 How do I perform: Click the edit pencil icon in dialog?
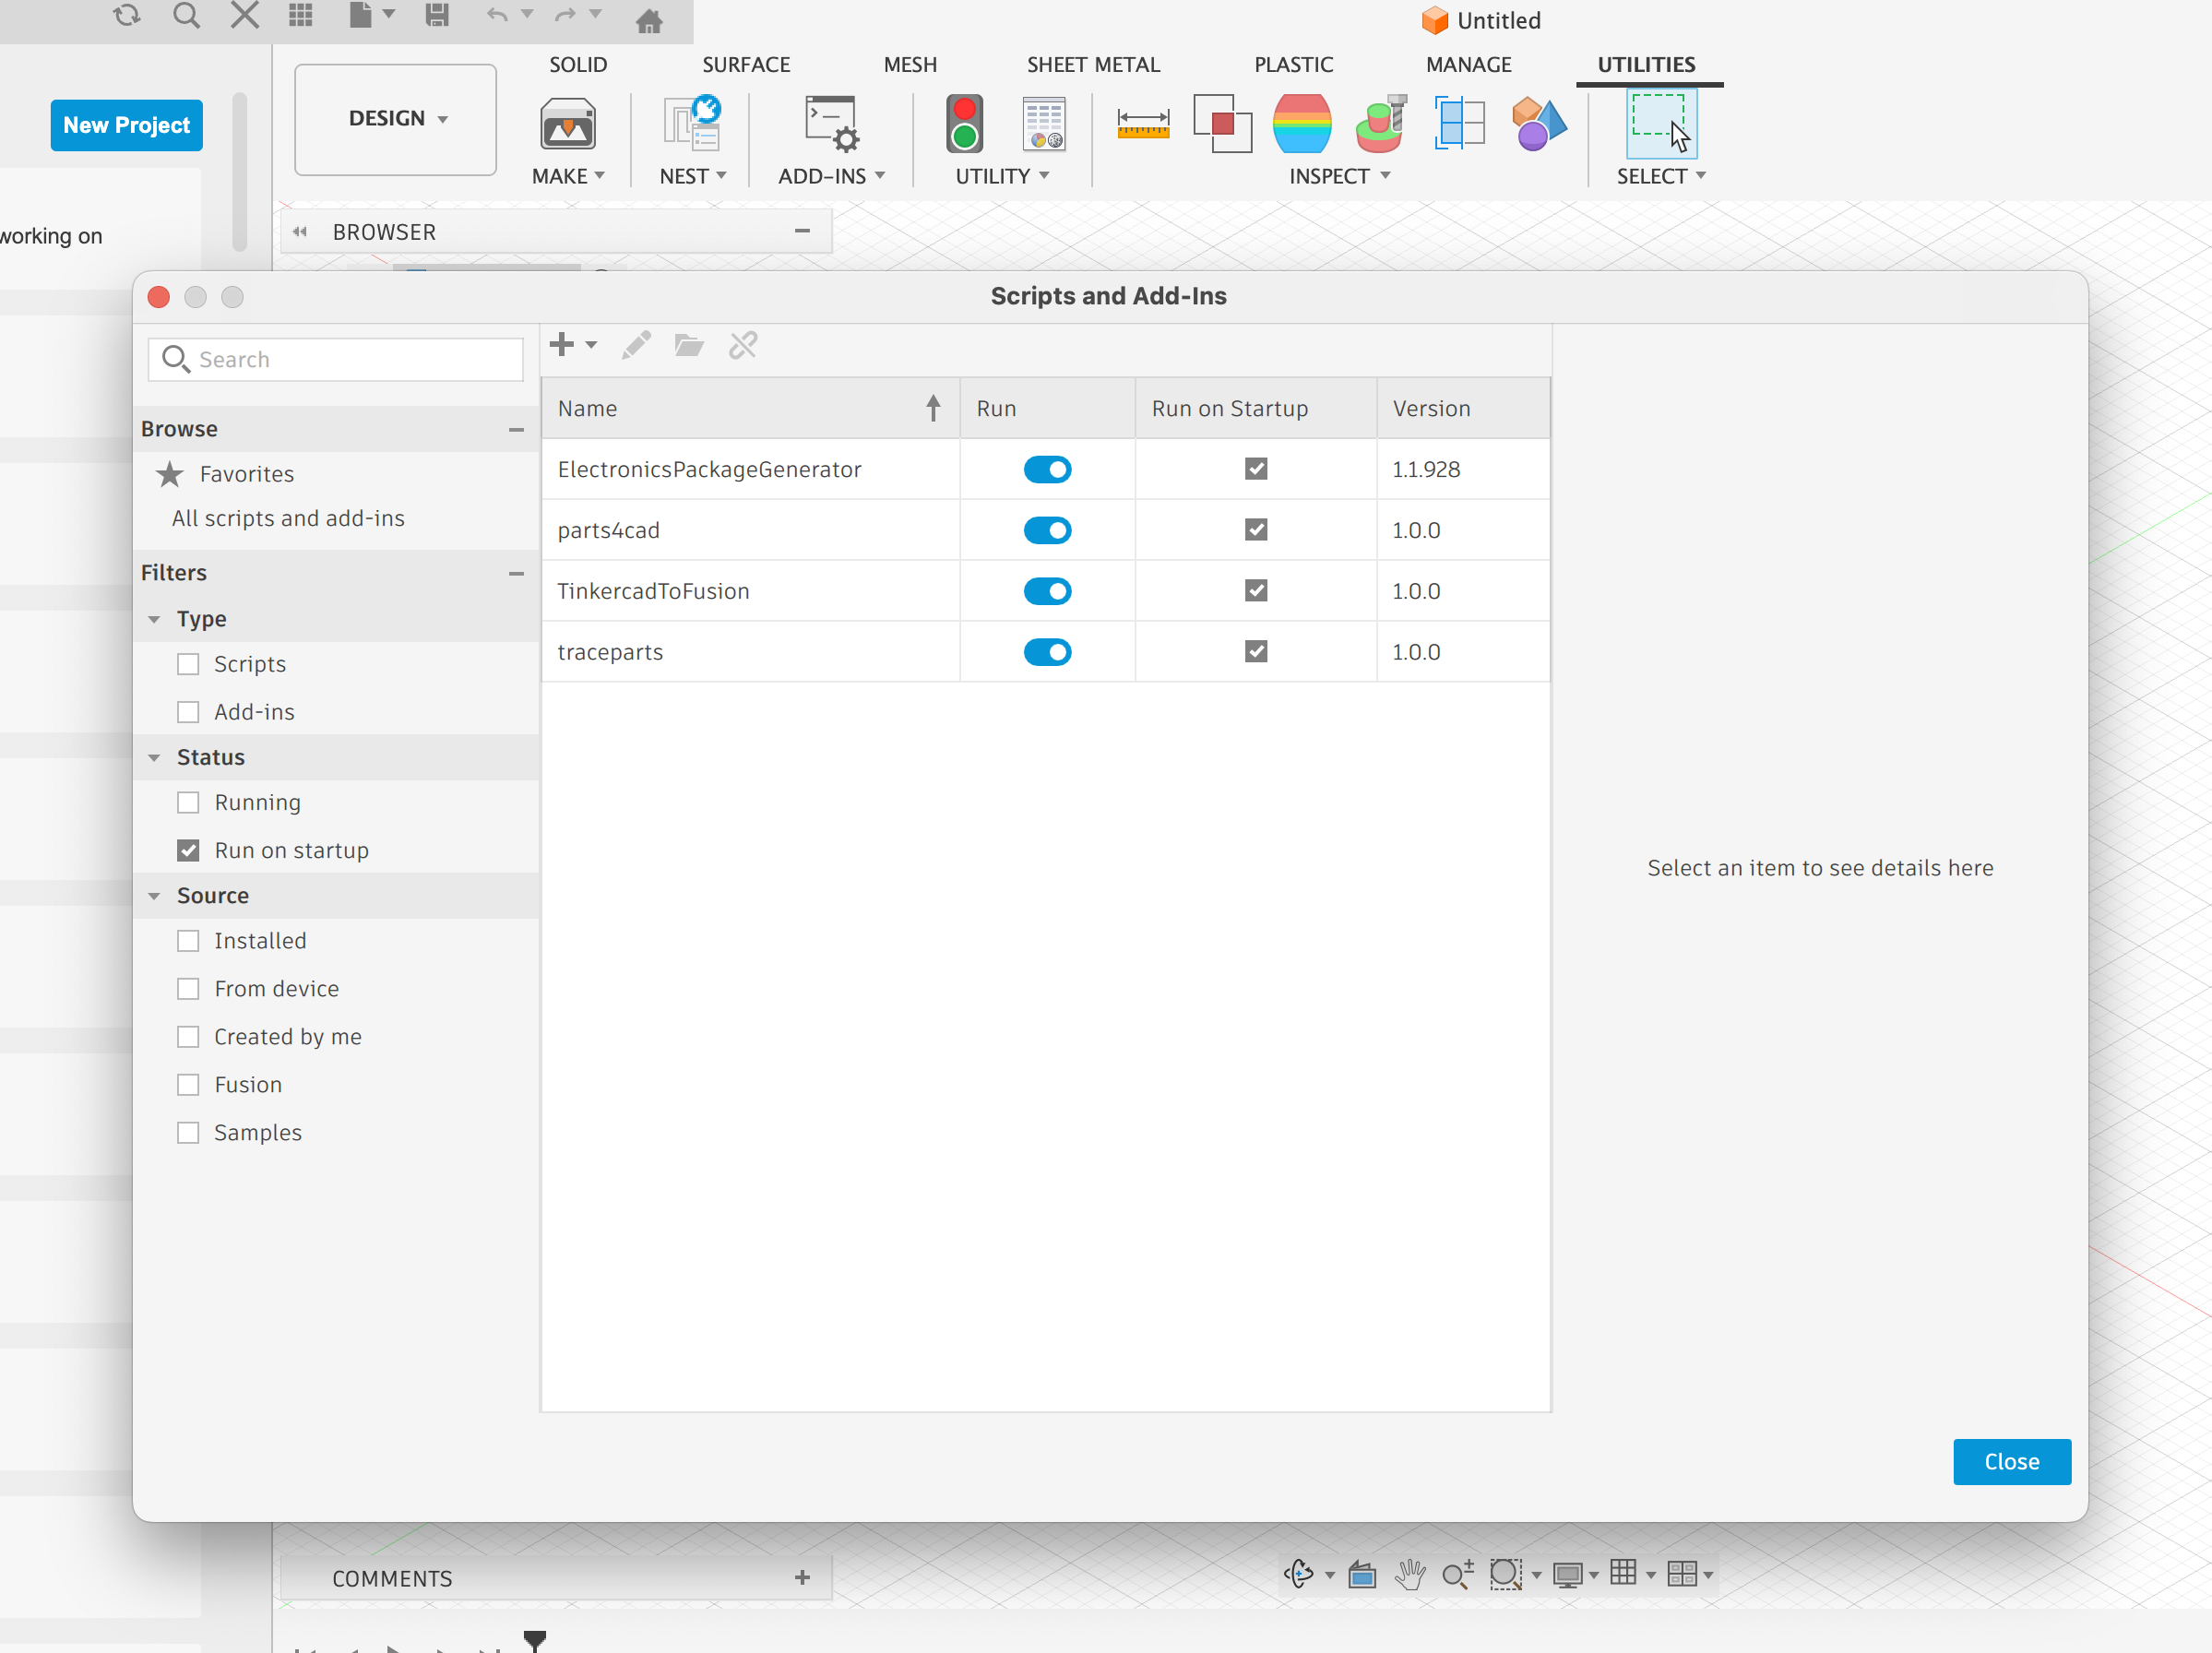coord(636,345)
